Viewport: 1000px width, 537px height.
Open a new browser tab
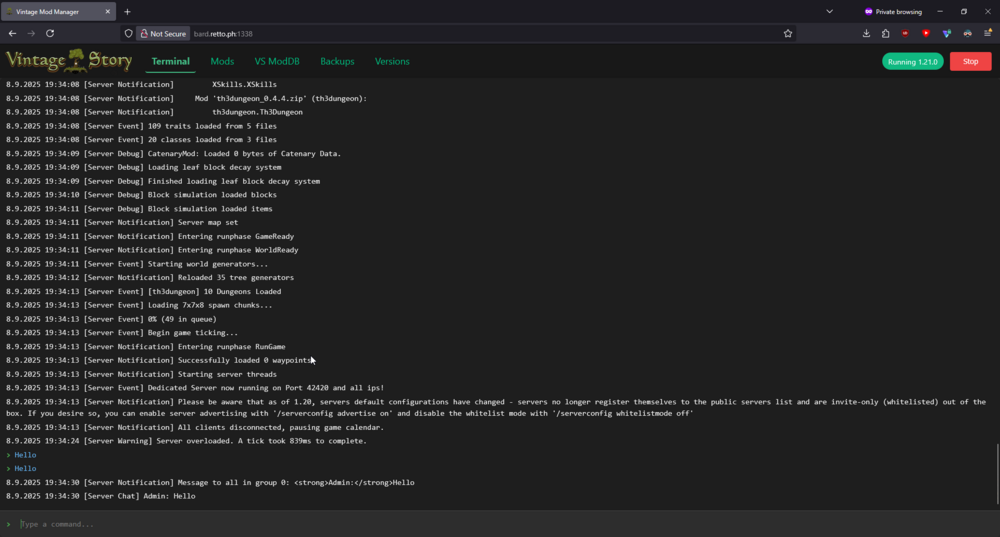click(x=127, y=11)
